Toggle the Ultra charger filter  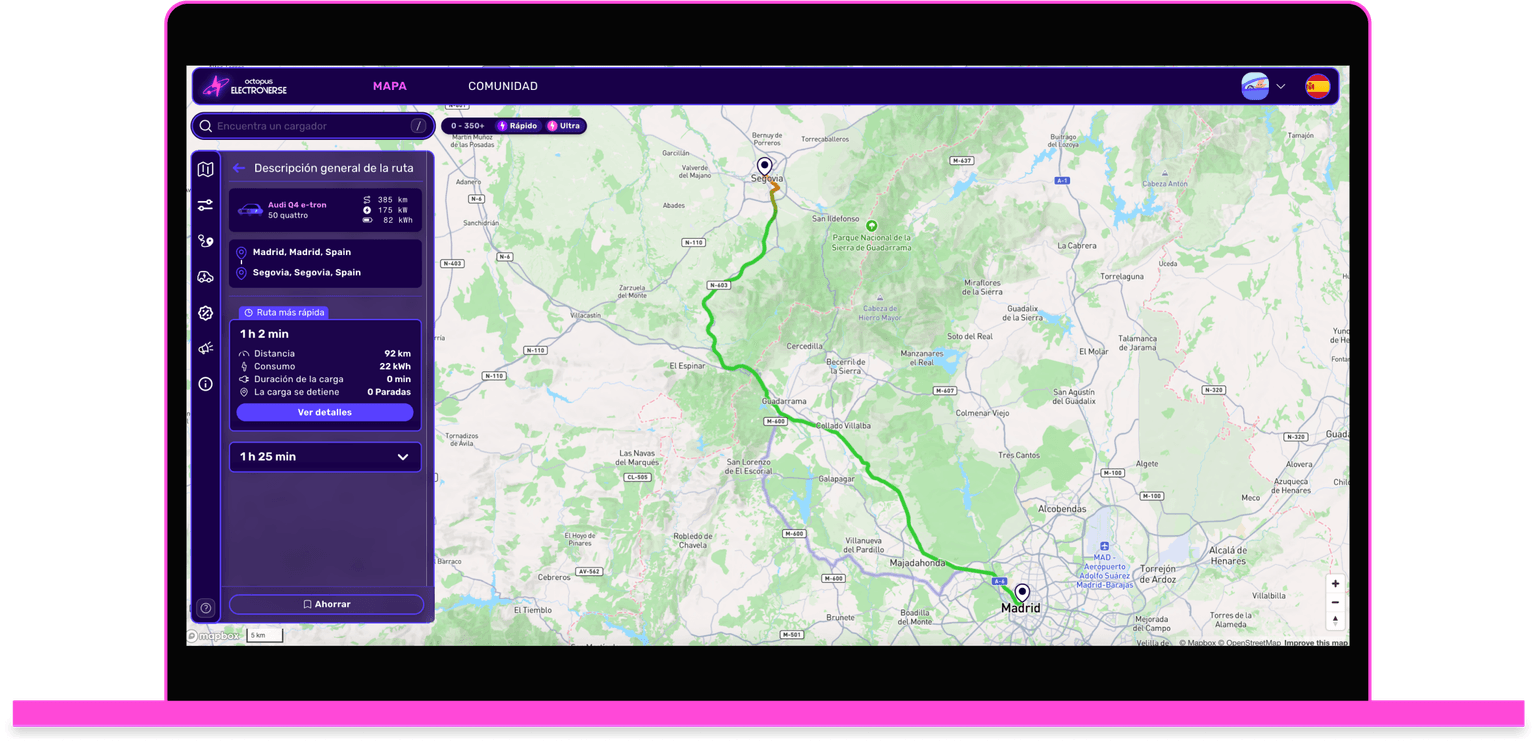coord(565,125)
